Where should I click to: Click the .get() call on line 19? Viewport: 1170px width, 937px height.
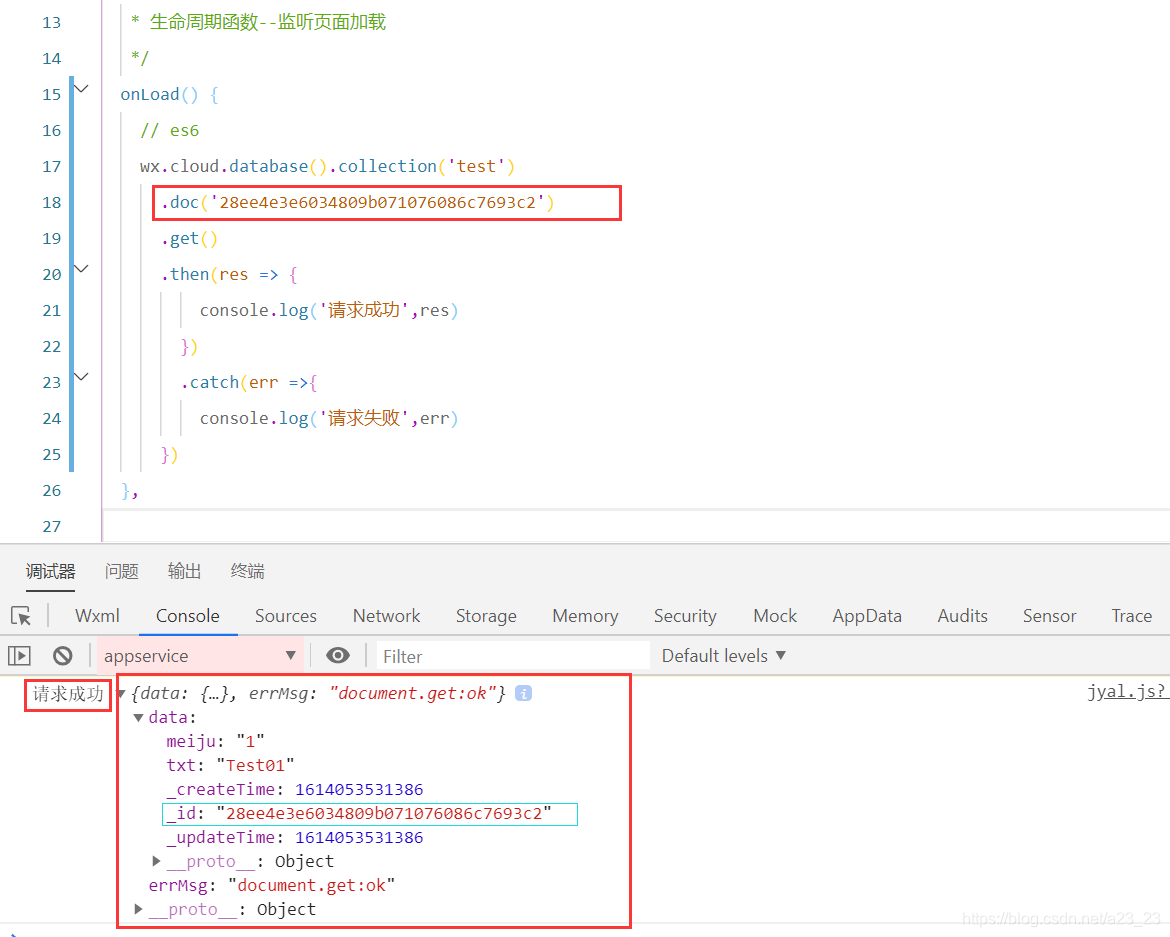click(x=190, y=239)
